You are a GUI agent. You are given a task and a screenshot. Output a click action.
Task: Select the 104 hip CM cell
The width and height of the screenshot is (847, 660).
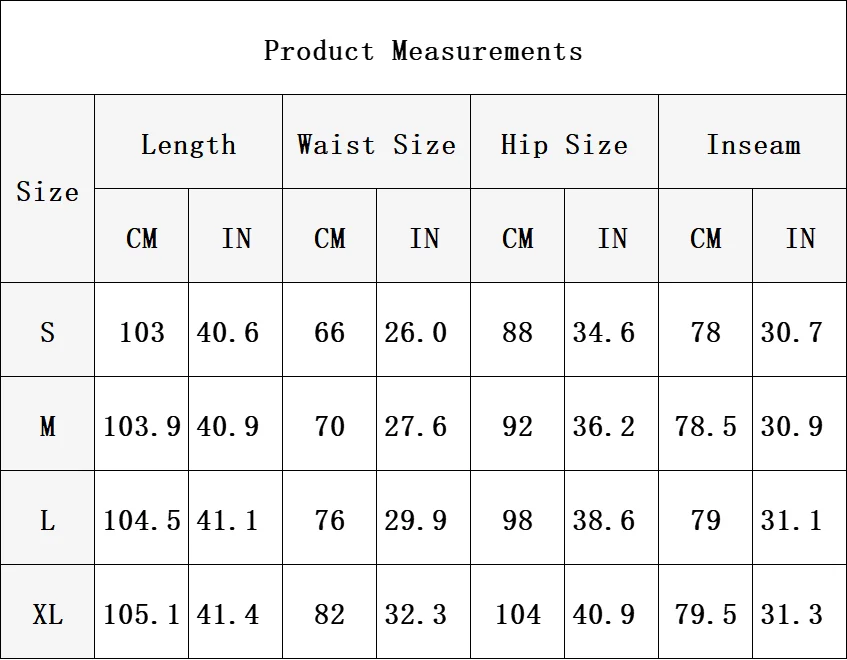click(517, 611)
